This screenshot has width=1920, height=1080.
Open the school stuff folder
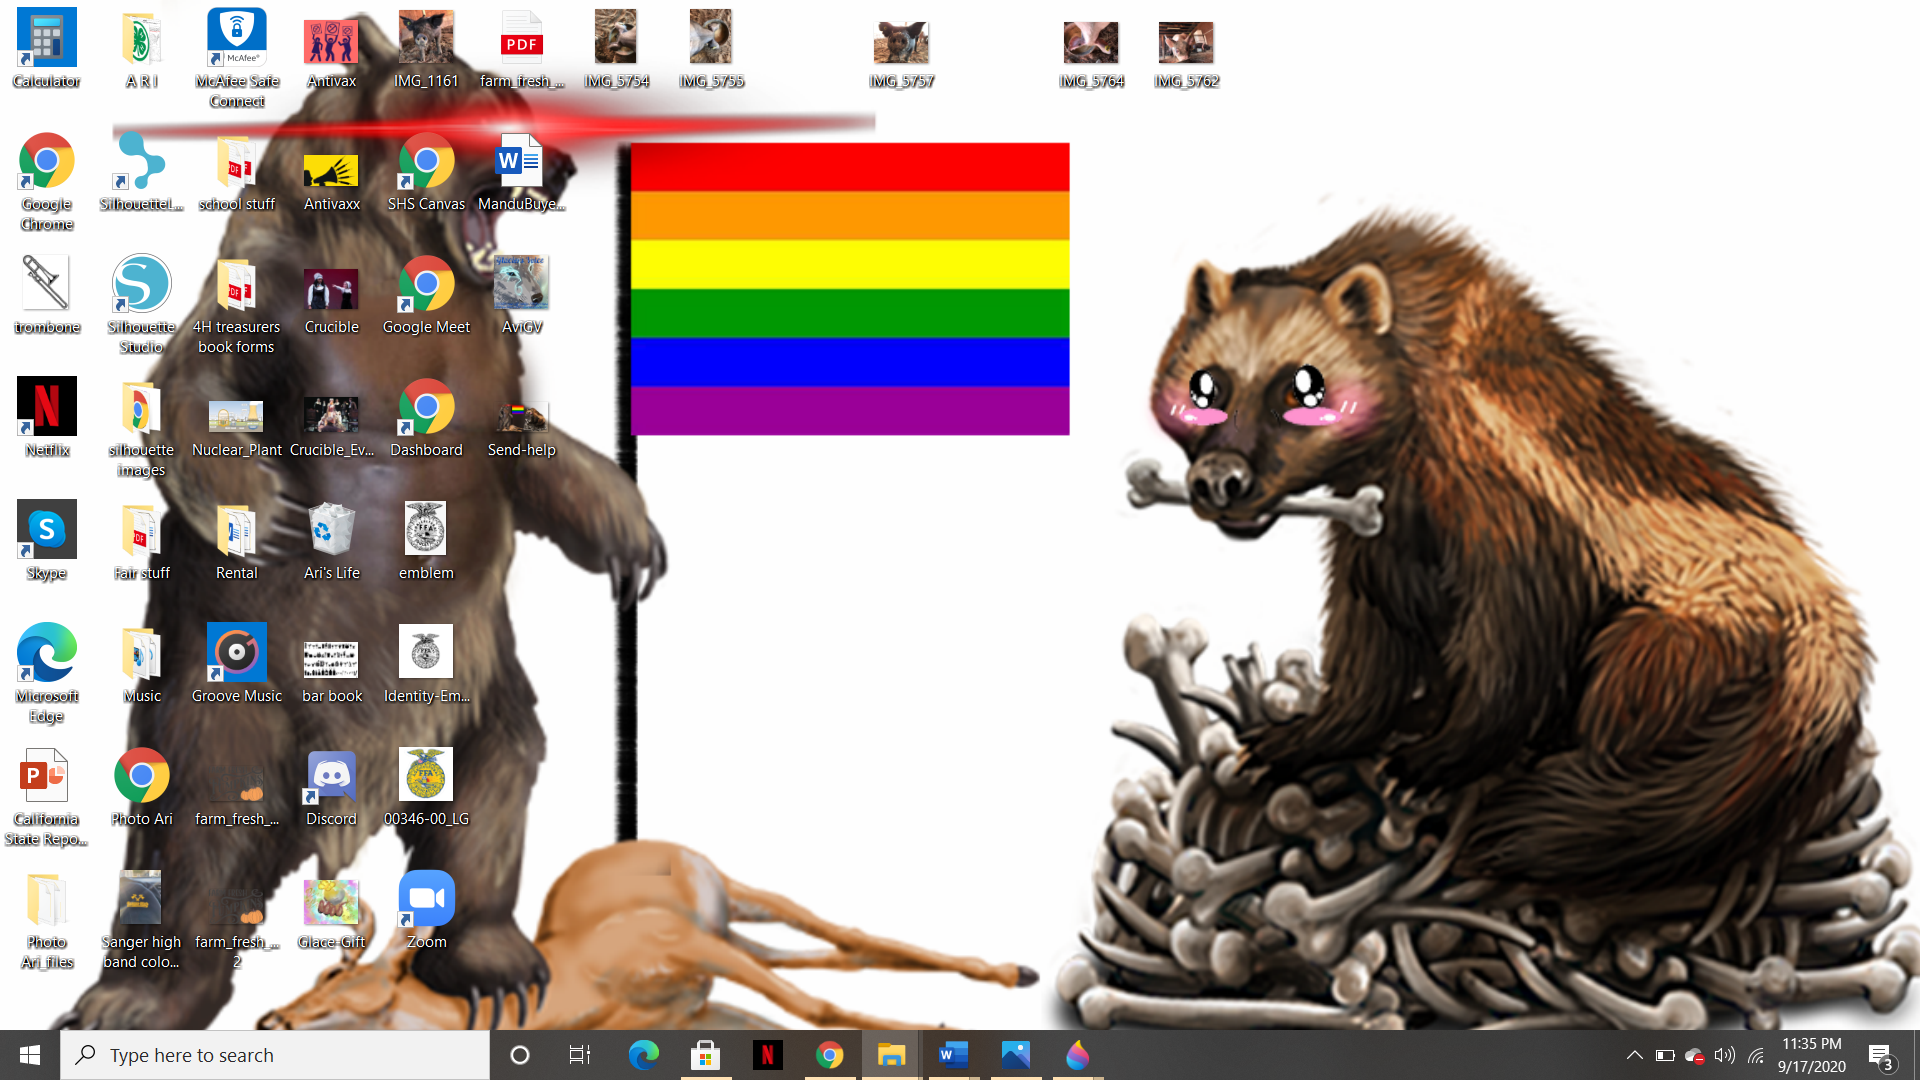click(236, 163)
